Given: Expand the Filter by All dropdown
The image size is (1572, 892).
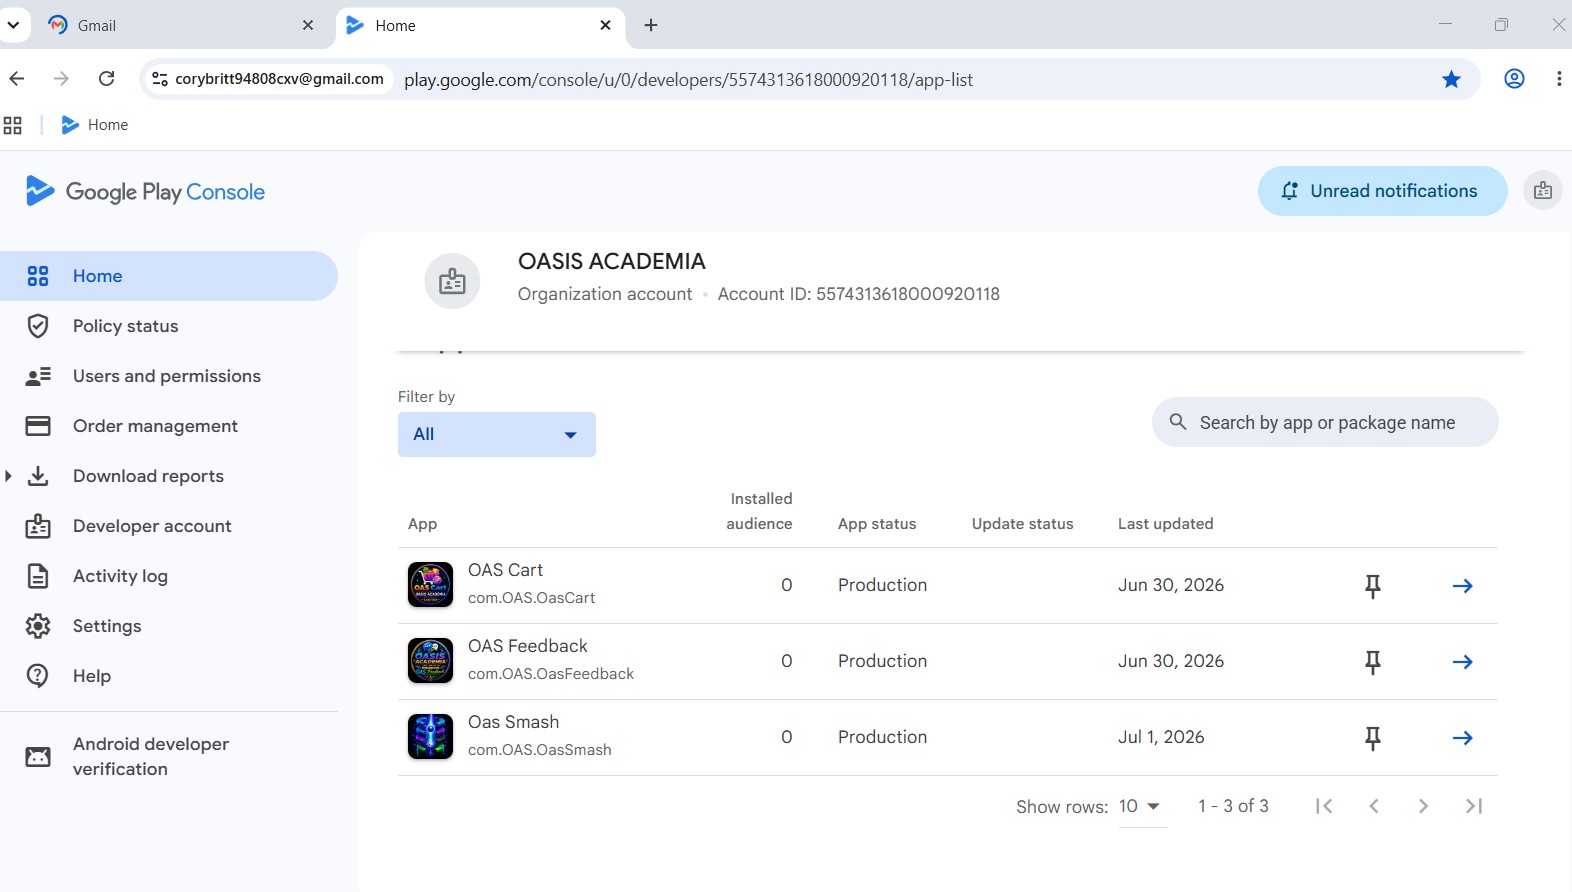Looking at the screenshot, I should tap(497, 434).
